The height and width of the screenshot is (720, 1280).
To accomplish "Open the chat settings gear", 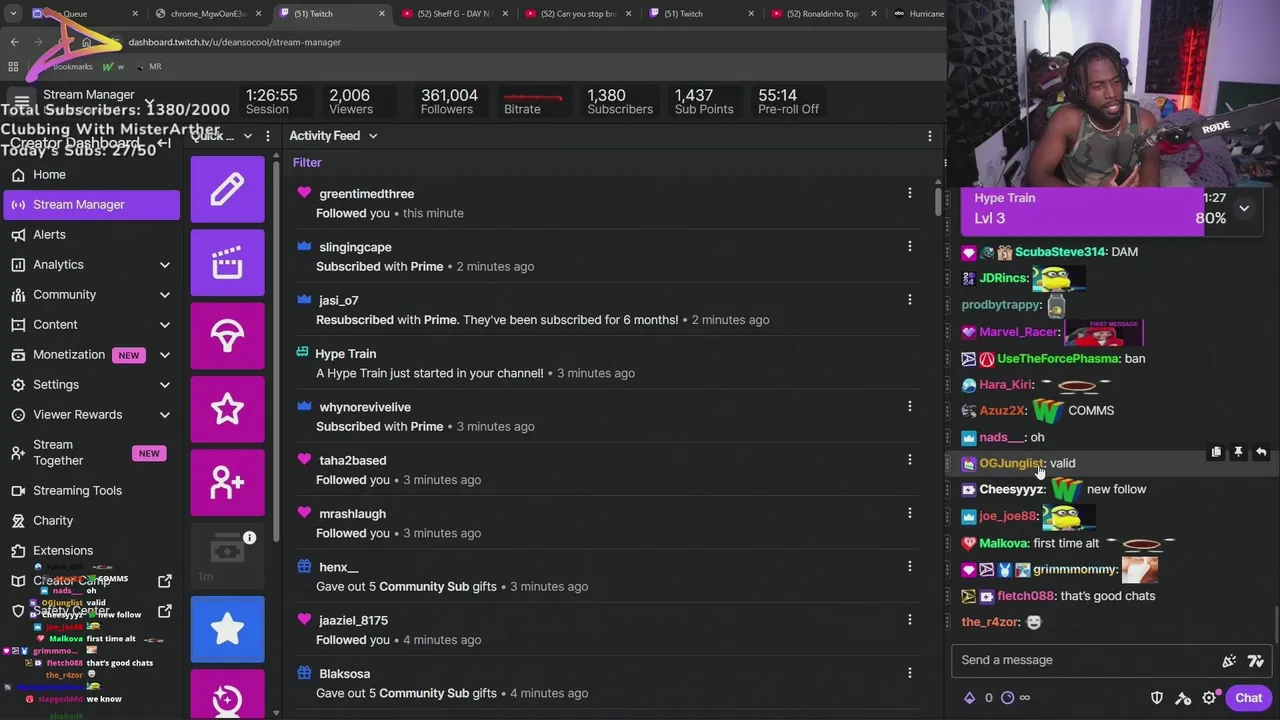I will tap(1209, 698).
